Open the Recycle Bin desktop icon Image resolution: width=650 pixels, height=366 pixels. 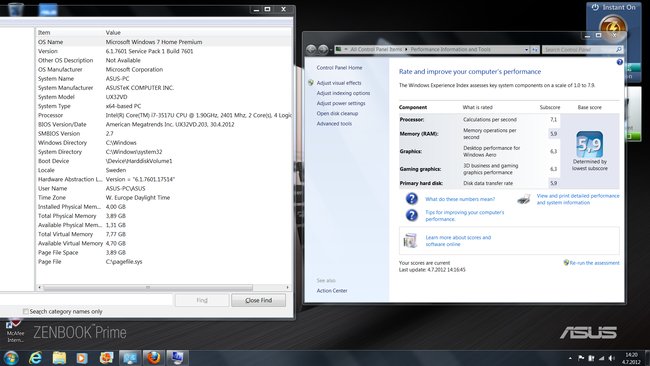[x=16, y=9]
